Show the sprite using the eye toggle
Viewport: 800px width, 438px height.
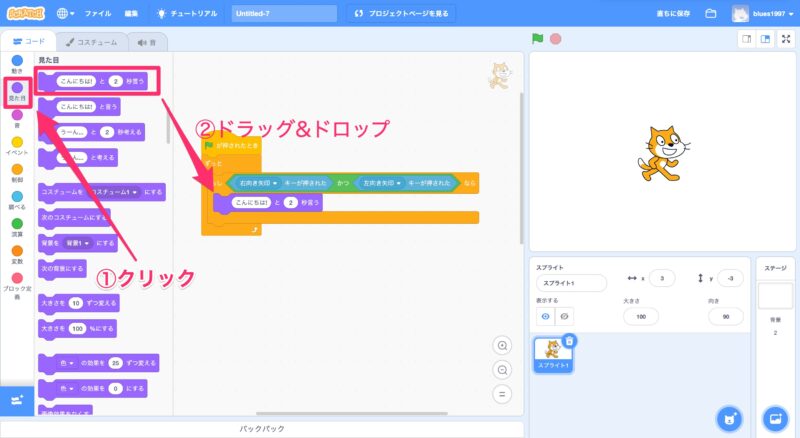[545, 316]
